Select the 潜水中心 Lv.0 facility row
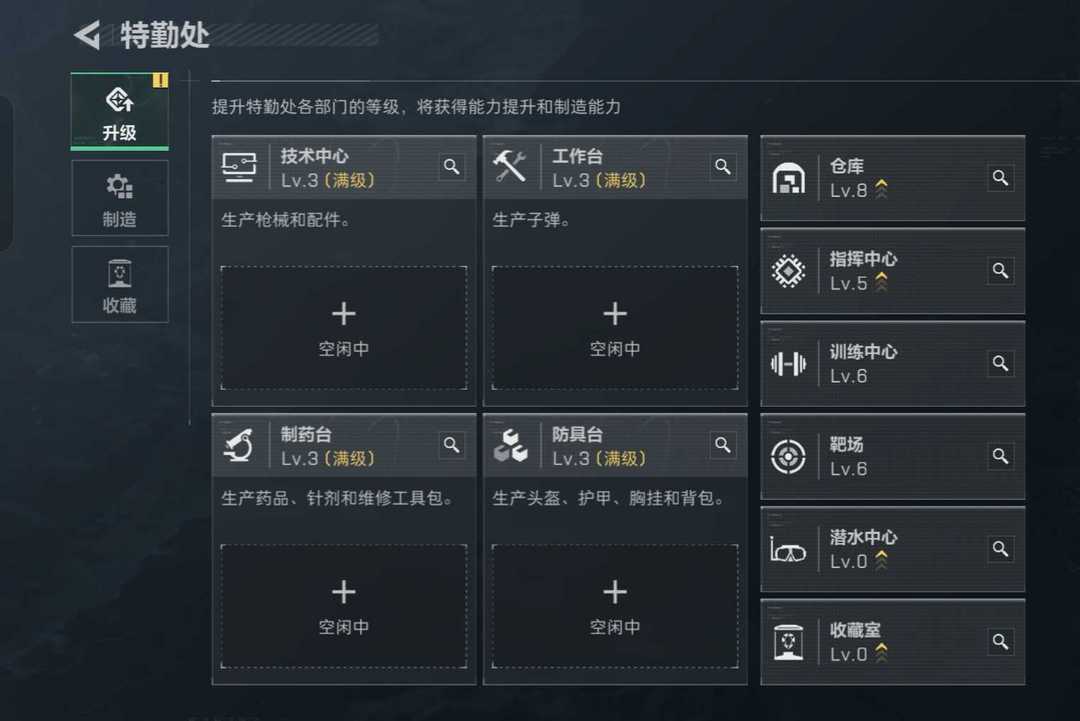Image resolution: width=1080 pixels, height=721 pixels. [x=893, y=549]
